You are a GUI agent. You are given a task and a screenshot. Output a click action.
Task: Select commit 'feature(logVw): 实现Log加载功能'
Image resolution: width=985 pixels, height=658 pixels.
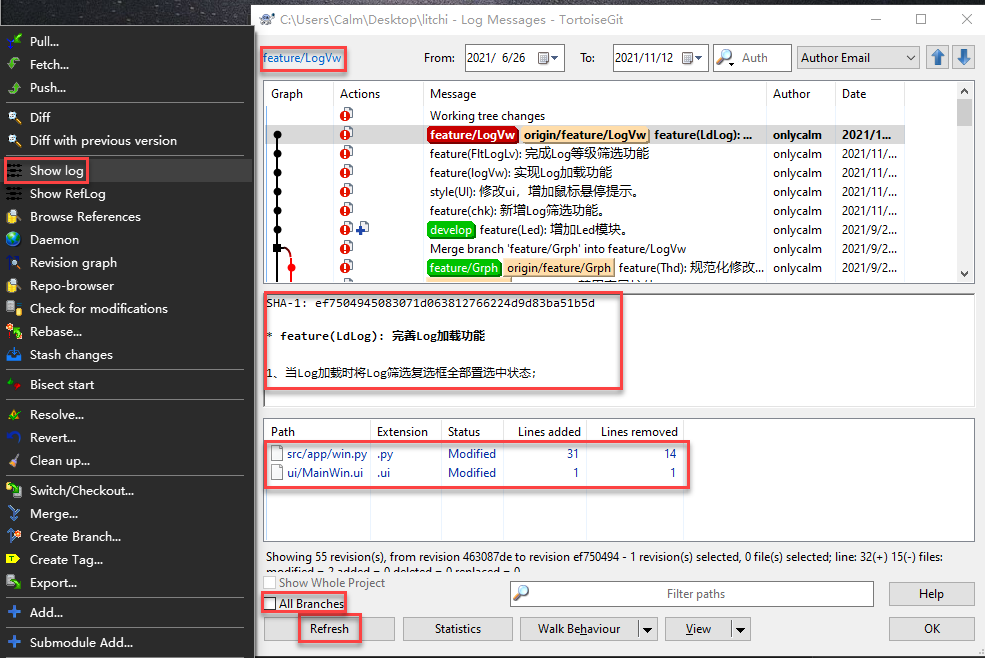pyautogui.click(x=584, y=173)
